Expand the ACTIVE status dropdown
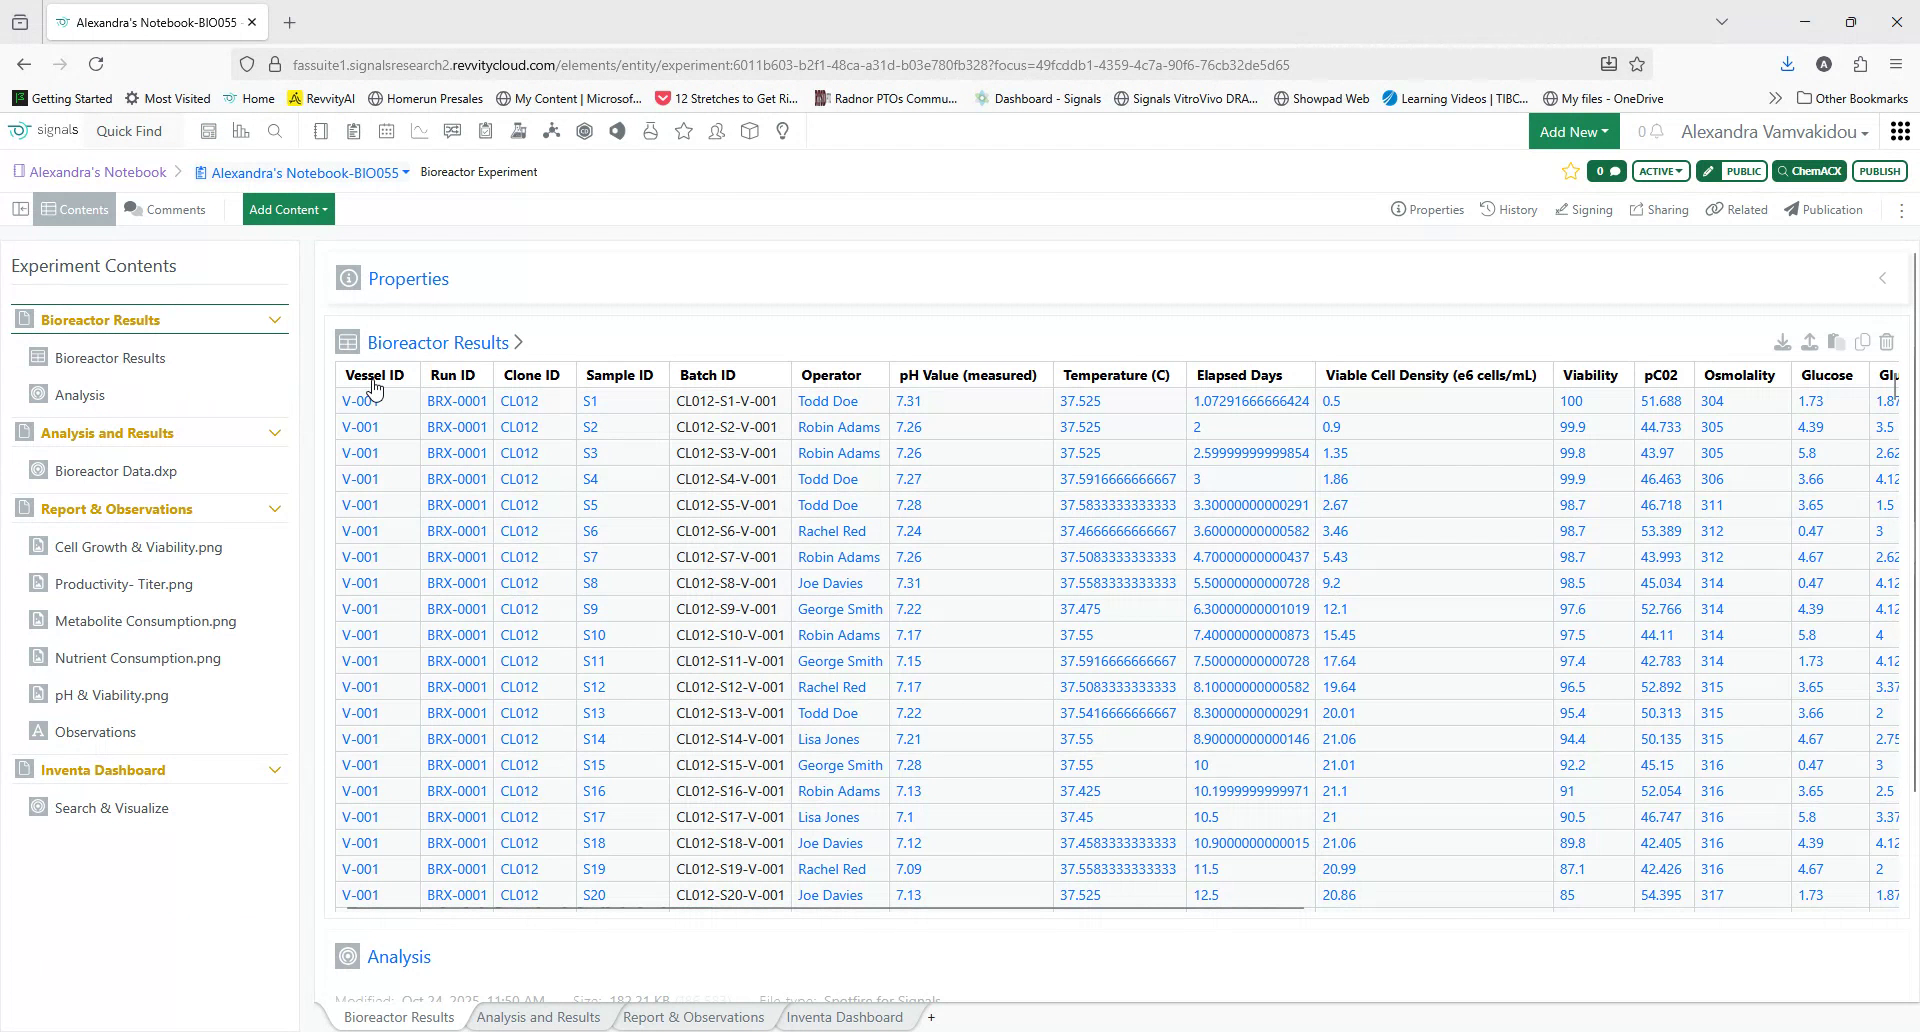Image resolution: width=1920 pixels, height=1032 pixels. tap(1661, 171)
